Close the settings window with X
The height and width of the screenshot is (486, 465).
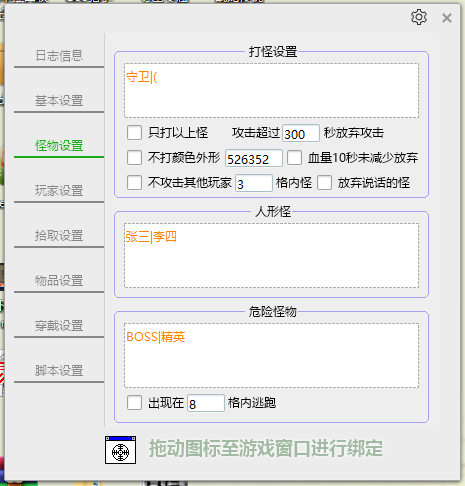coord(447,18)
